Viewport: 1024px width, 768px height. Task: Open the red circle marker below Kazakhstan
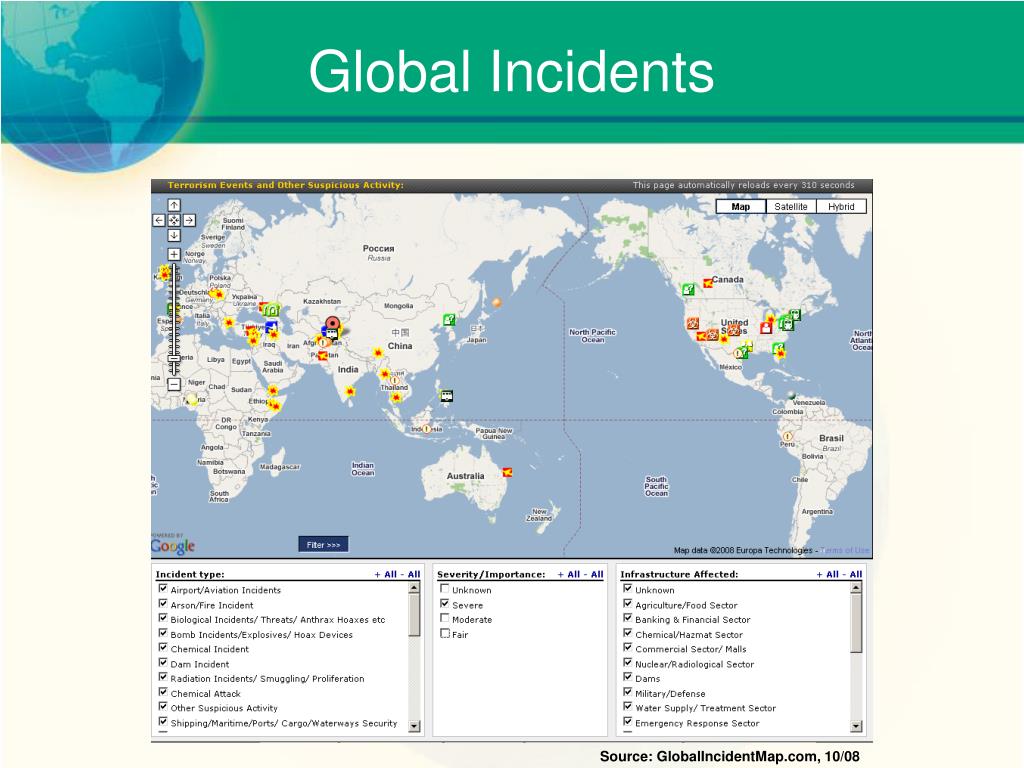coord(333,323)
